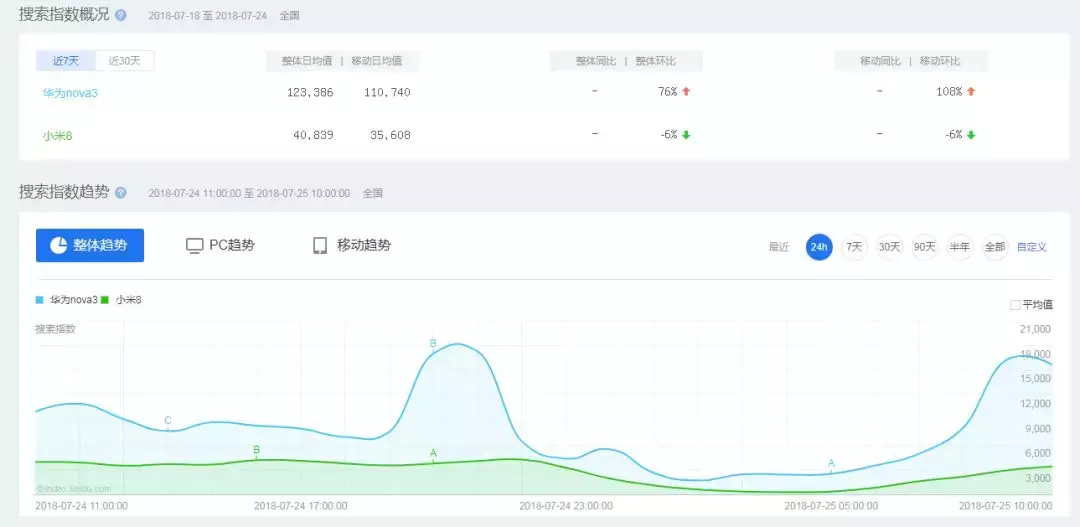Switch to 移动趋势 view

[x=352, y=245]
